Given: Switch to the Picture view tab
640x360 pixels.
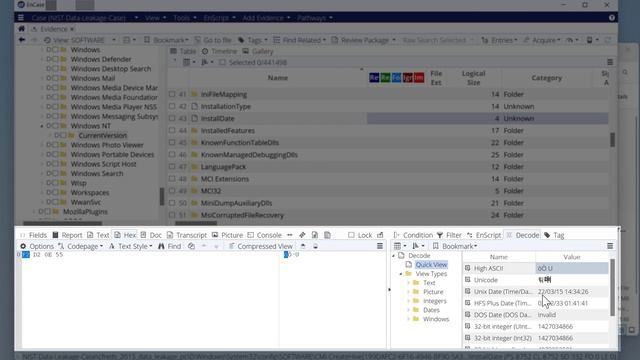Looking at the screenshot, I should pos(227,235).
